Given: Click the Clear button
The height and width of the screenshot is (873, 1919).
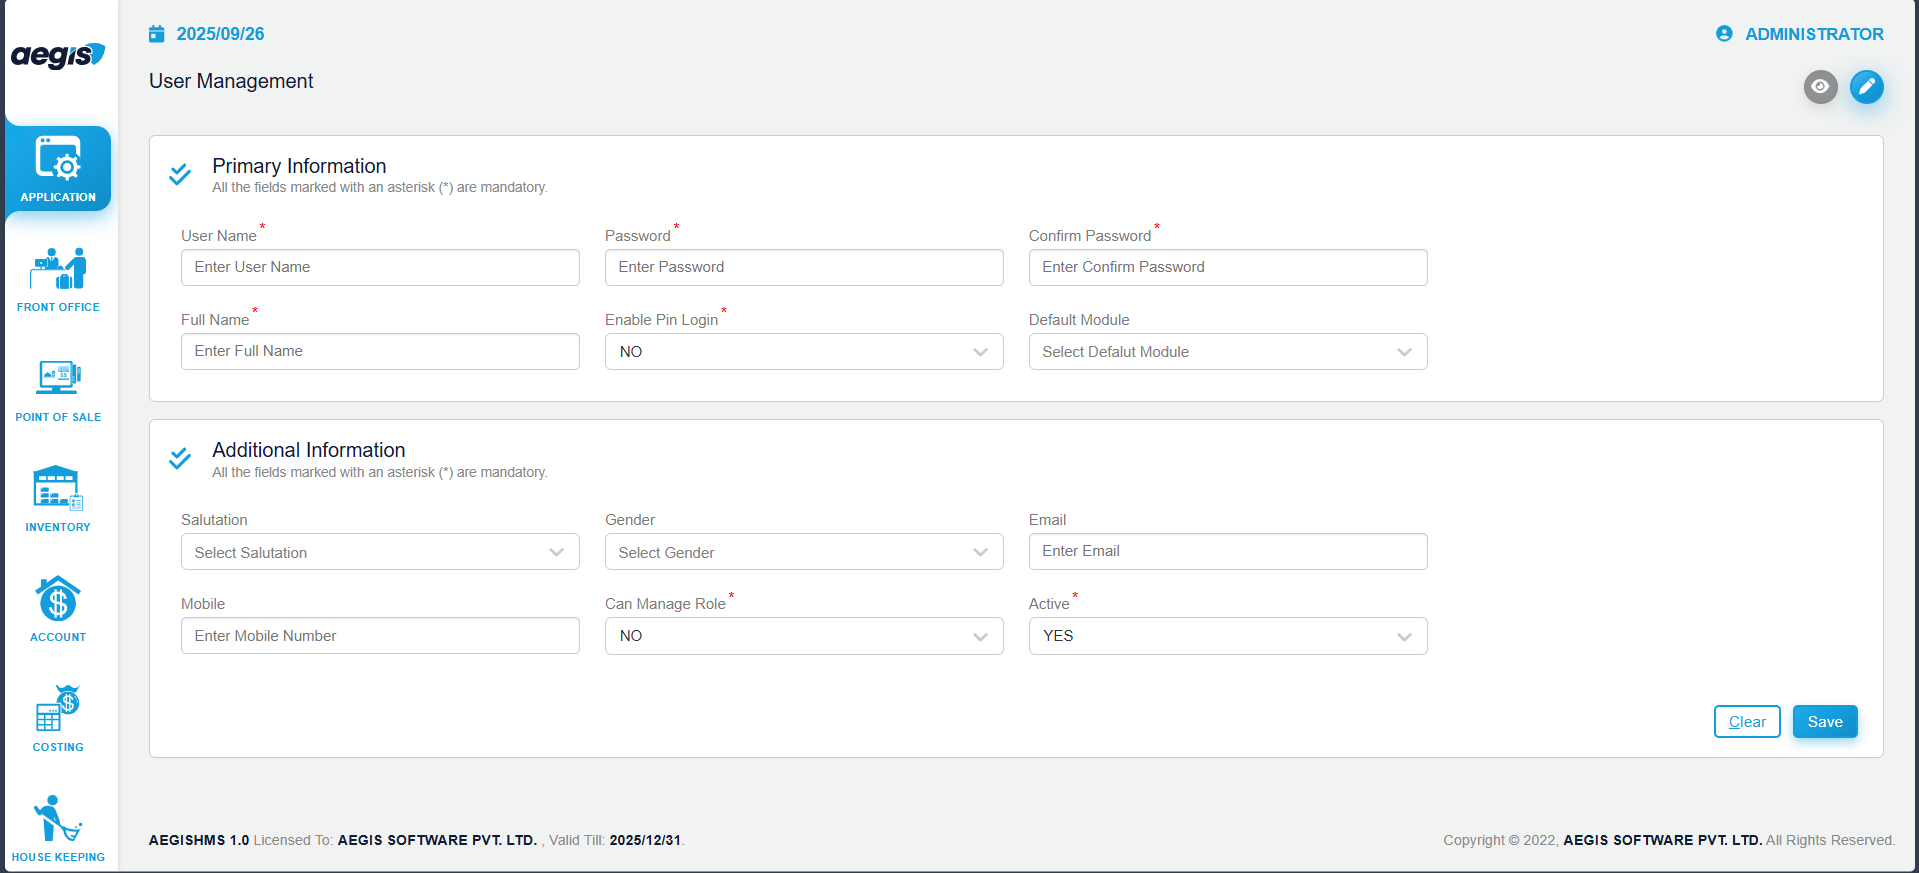Looking at the screenshot, I should (x=1746, y=722).
